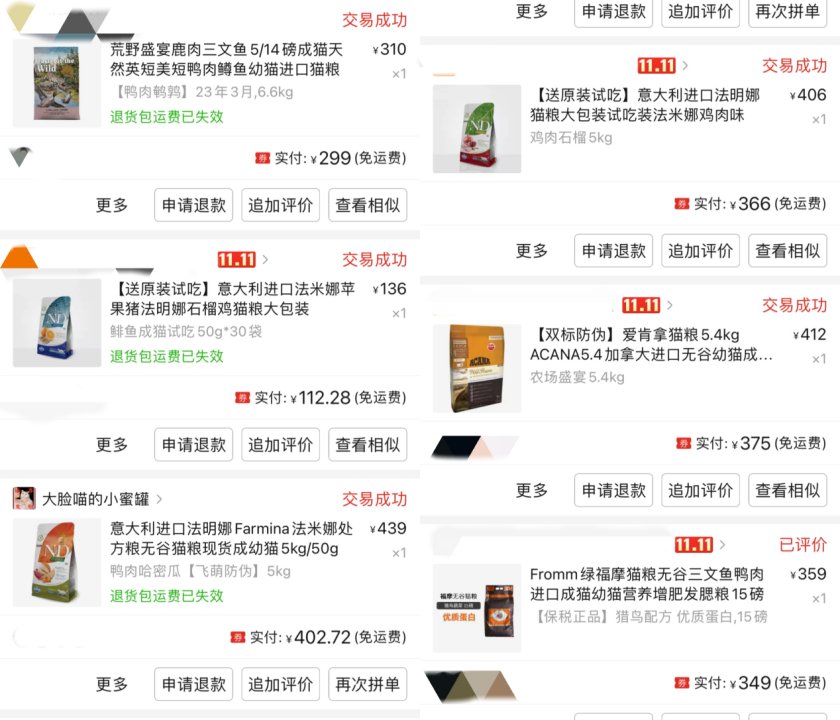This screenshot has width=840, height=720.
Task: Tap the coupon icon beside 实付 ¥375
Action: click(684, 443)
